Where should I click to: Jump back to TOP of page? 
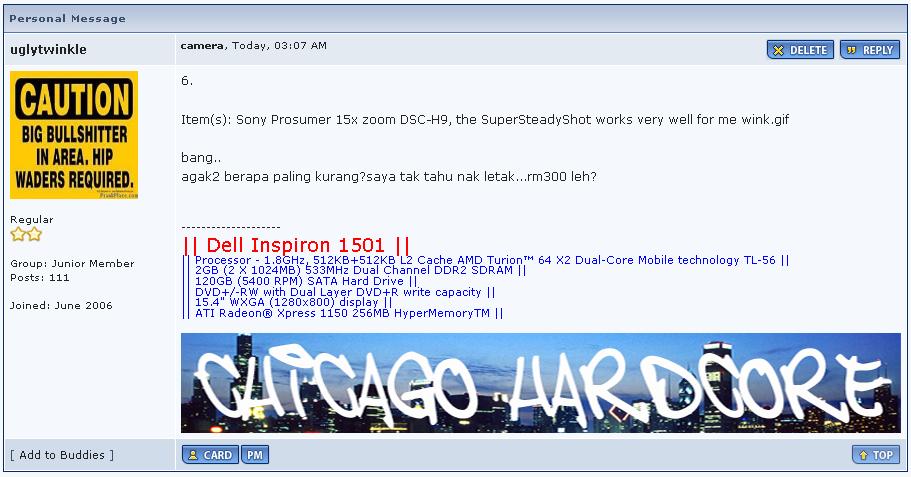pyautogui.click(x=876, y=455)
